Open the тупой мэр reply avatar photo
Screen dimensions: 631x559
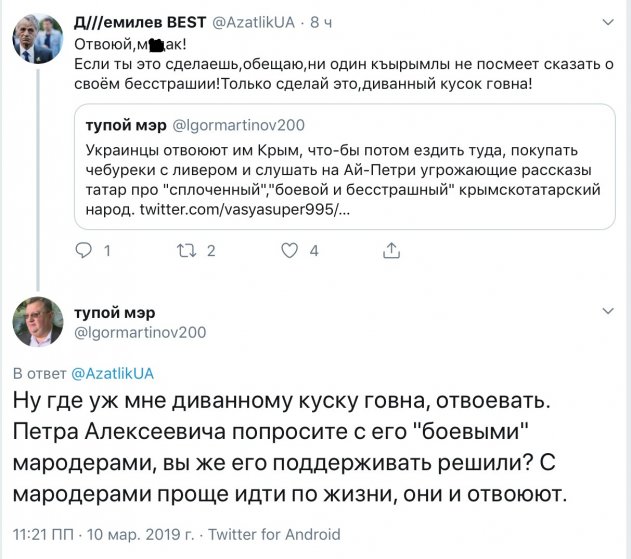(x=40, y=322)
